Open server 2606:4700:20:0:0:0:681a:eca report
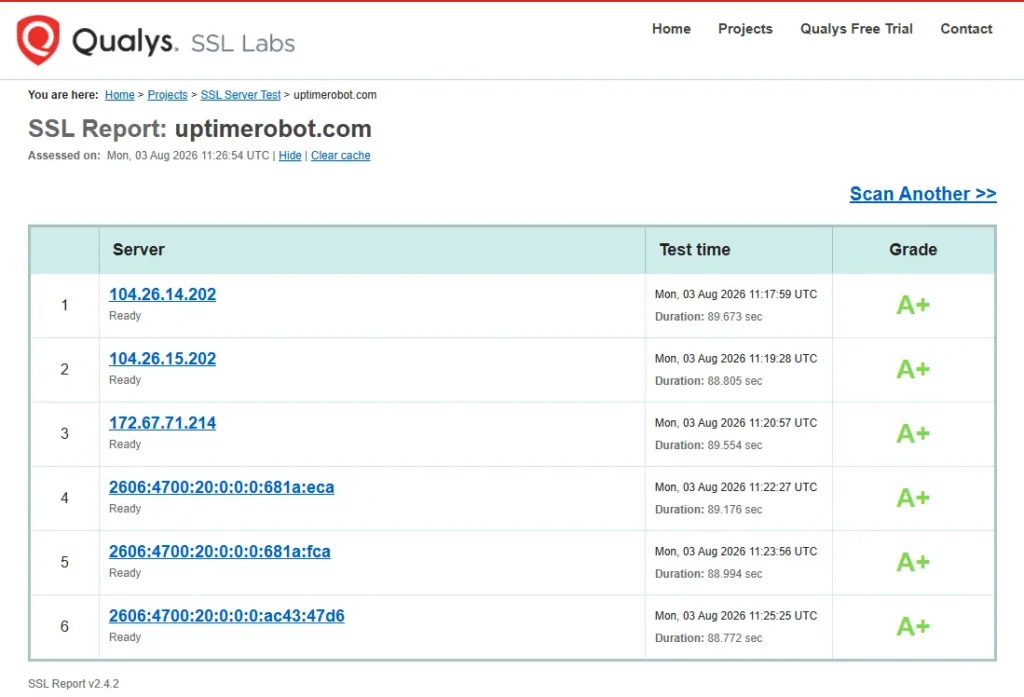 pyautogui.click(x=221, y=487)
